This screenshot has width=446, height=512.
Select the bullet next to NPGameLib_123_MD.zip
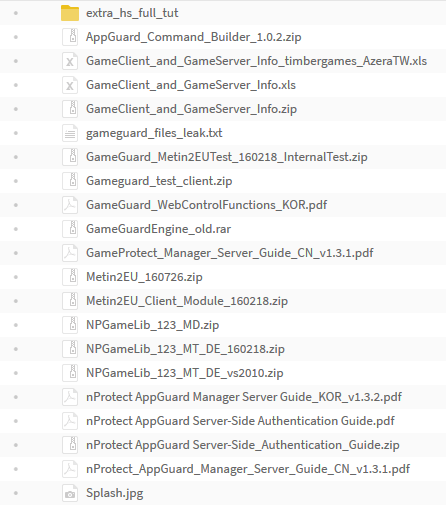point(16,325)
